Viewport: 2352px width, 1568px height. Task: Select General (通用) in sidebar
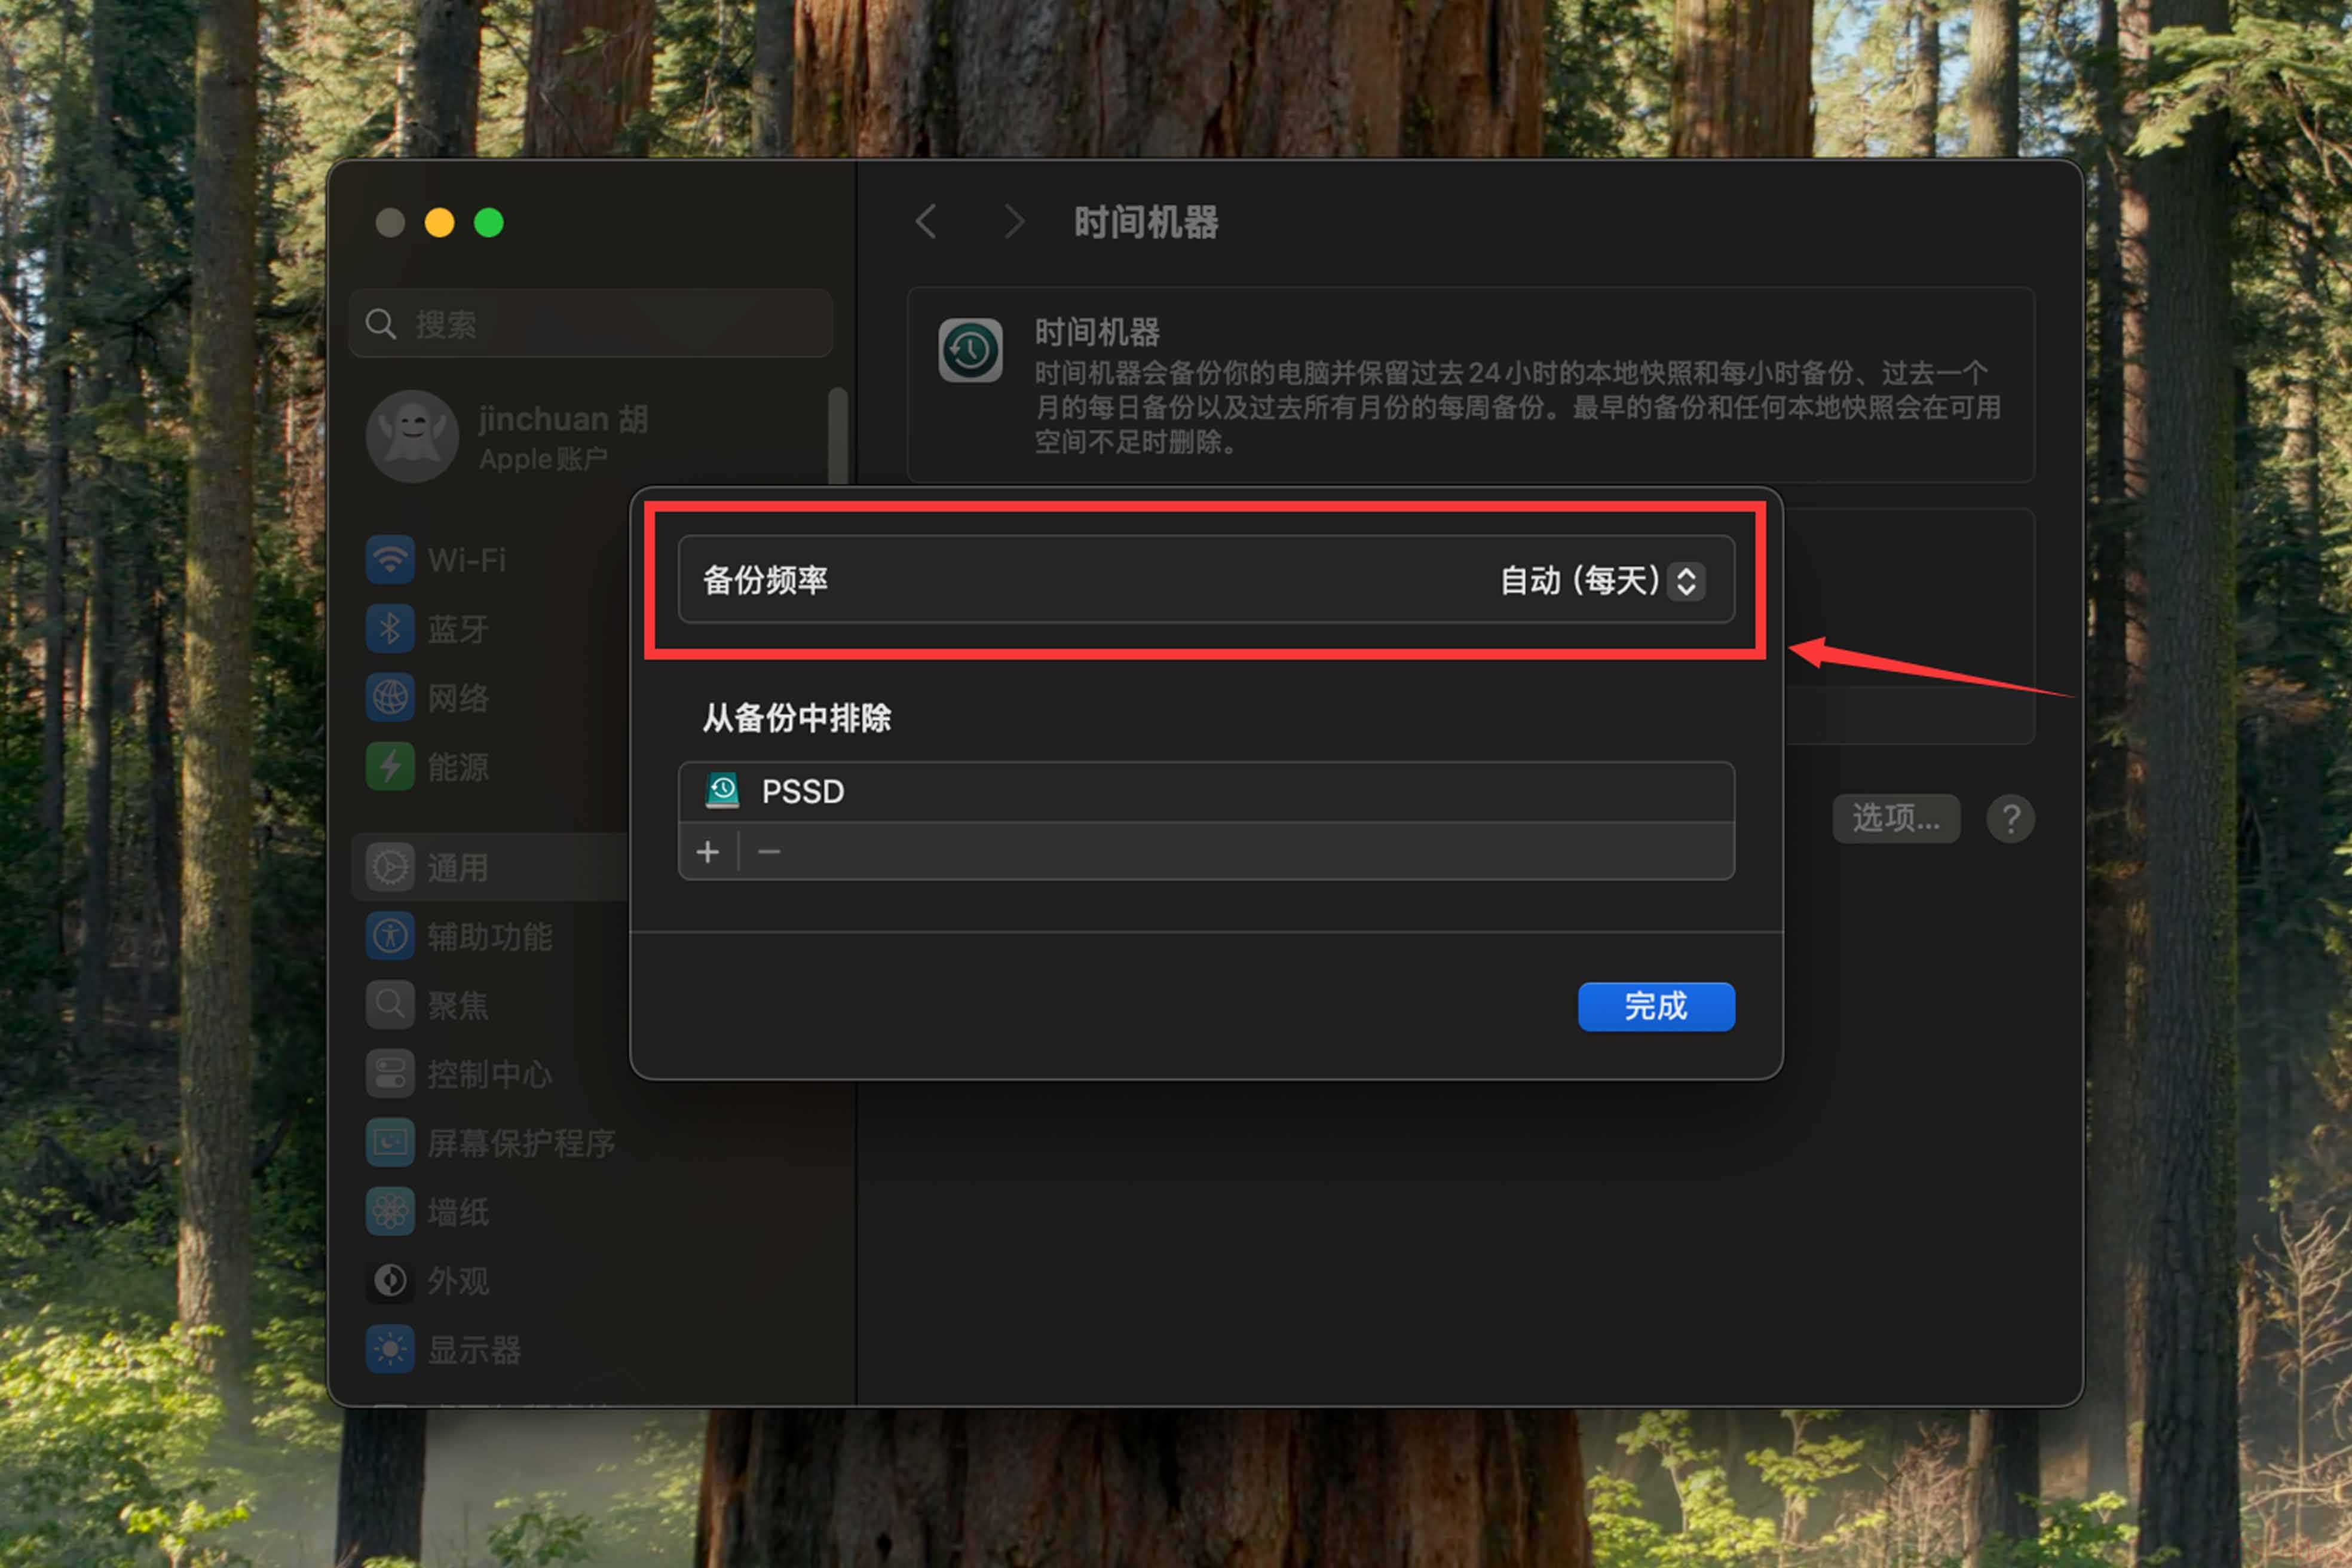click(457, 867)
